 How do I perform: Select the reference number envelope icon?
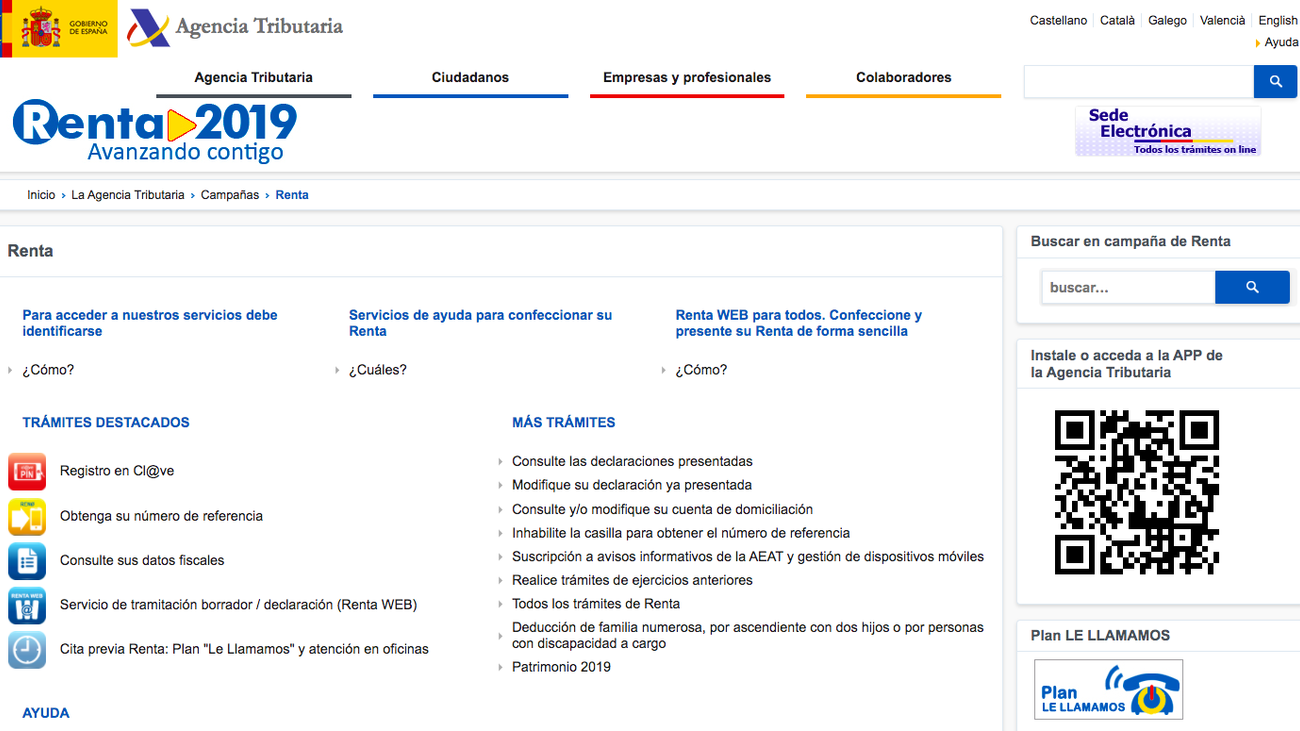(26, 515)
